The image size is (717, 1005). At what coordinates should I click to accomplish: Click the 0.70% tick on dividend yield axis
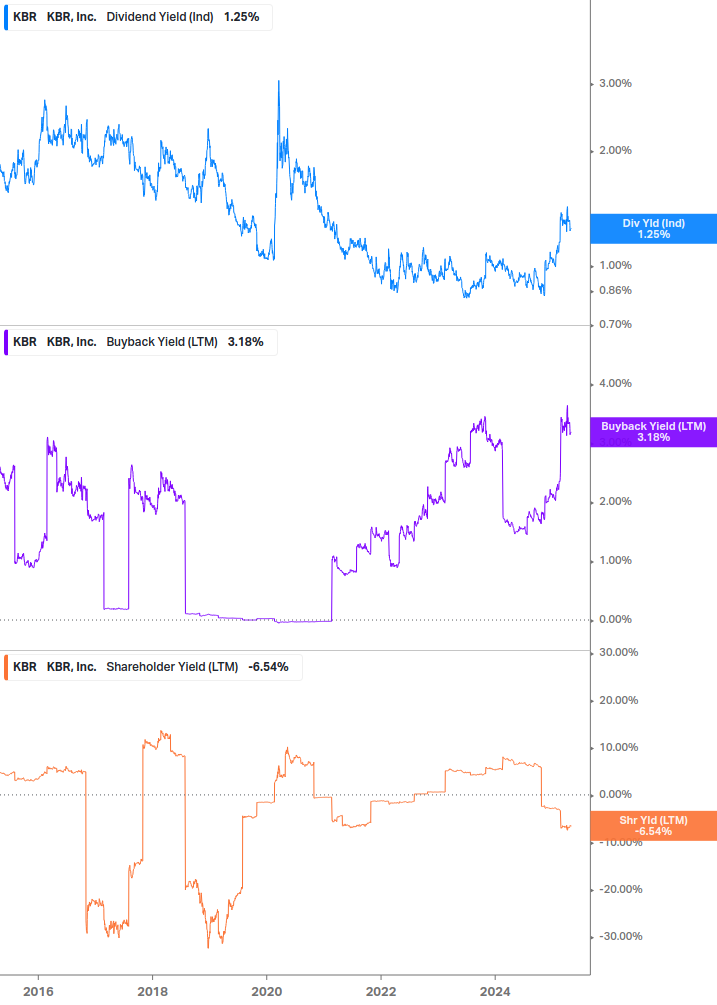615,324
